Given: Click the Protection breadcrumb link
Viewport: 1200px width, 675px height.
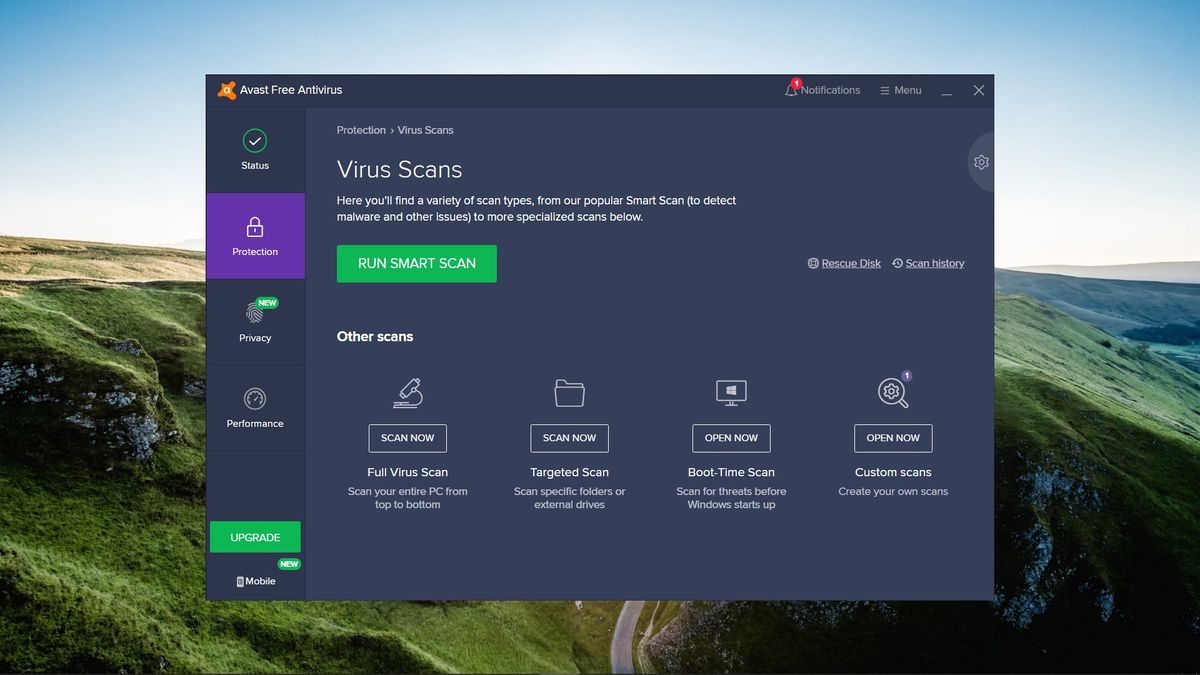Looking at the screenshot, I should [x=361, y=130].
